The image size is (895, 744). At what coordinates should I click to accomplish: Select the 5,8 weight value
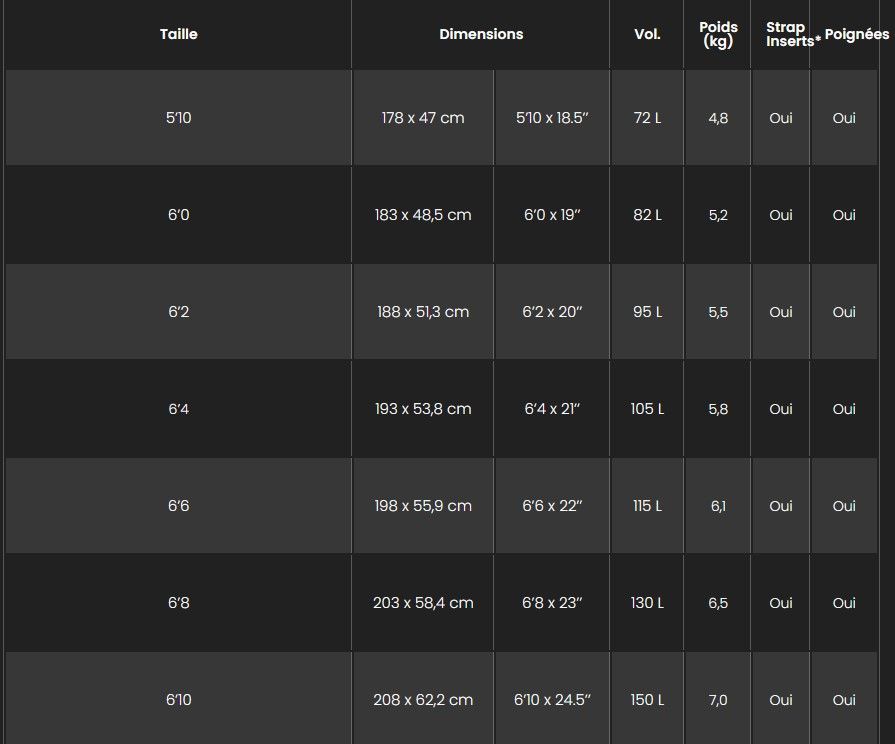pyautogui.click(x=718, y=409)
